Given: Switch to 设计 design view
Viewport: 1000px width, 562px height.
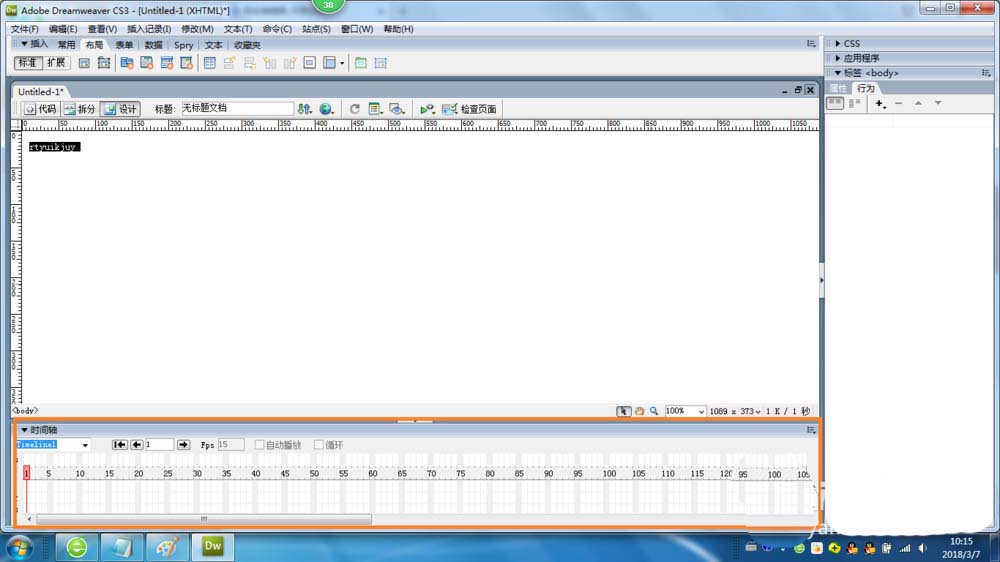Looking at the screenshot, I should (120, 109).
